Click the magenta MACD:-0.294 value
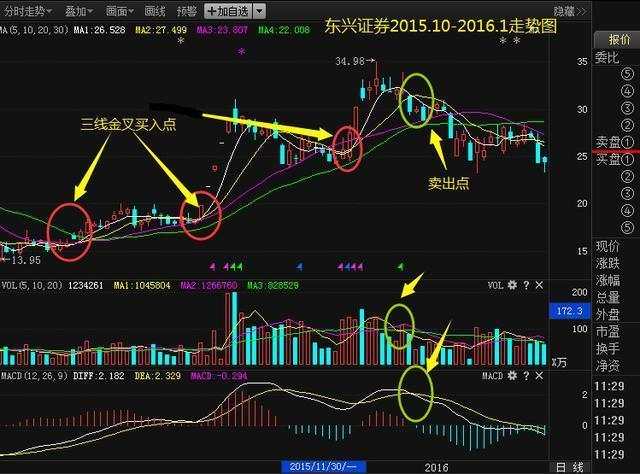The width and height of the screenshot is (640, 474). (219, 376)
